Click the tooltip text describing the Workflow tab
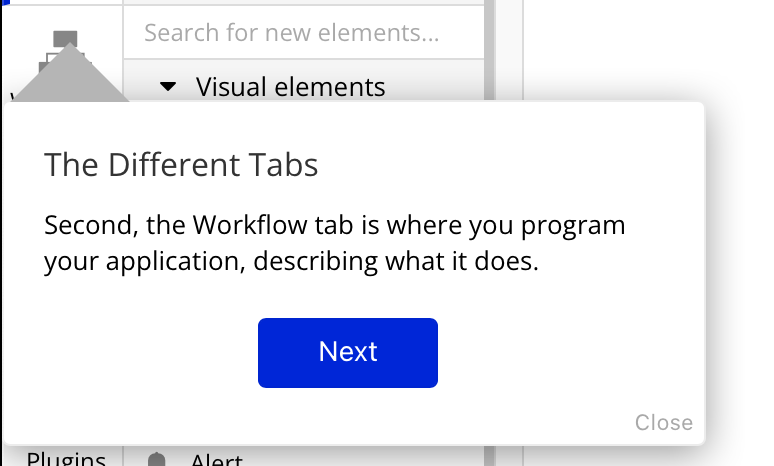774x466 pixels. 335,243
